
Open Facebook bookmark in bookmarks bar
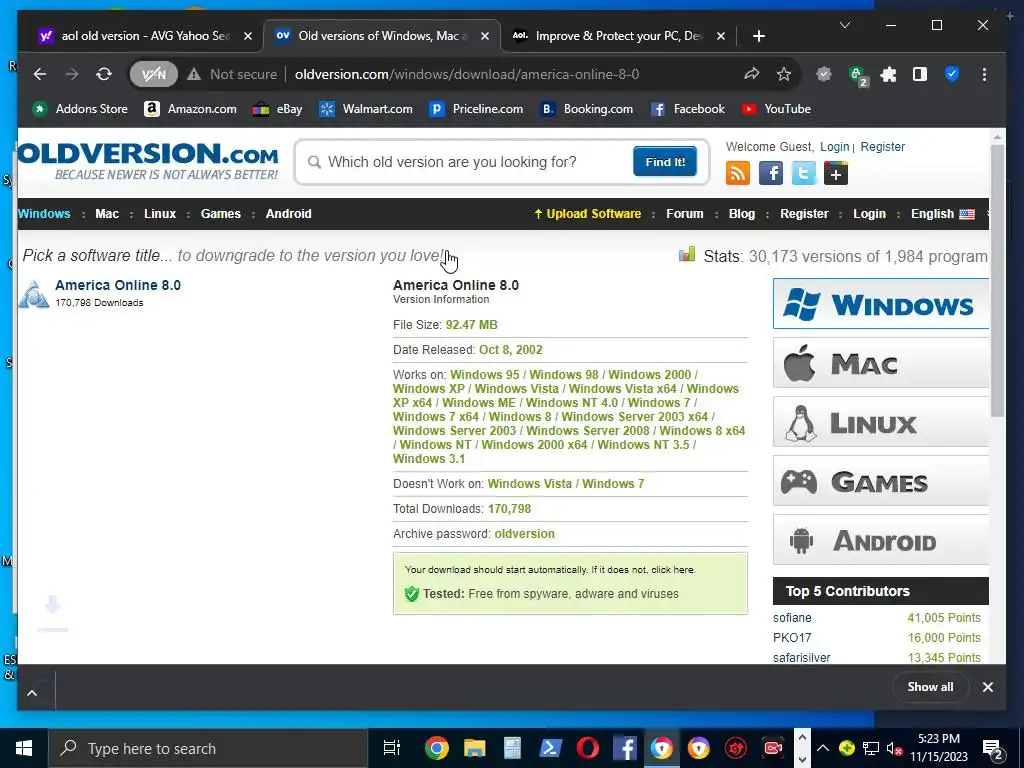688,109
